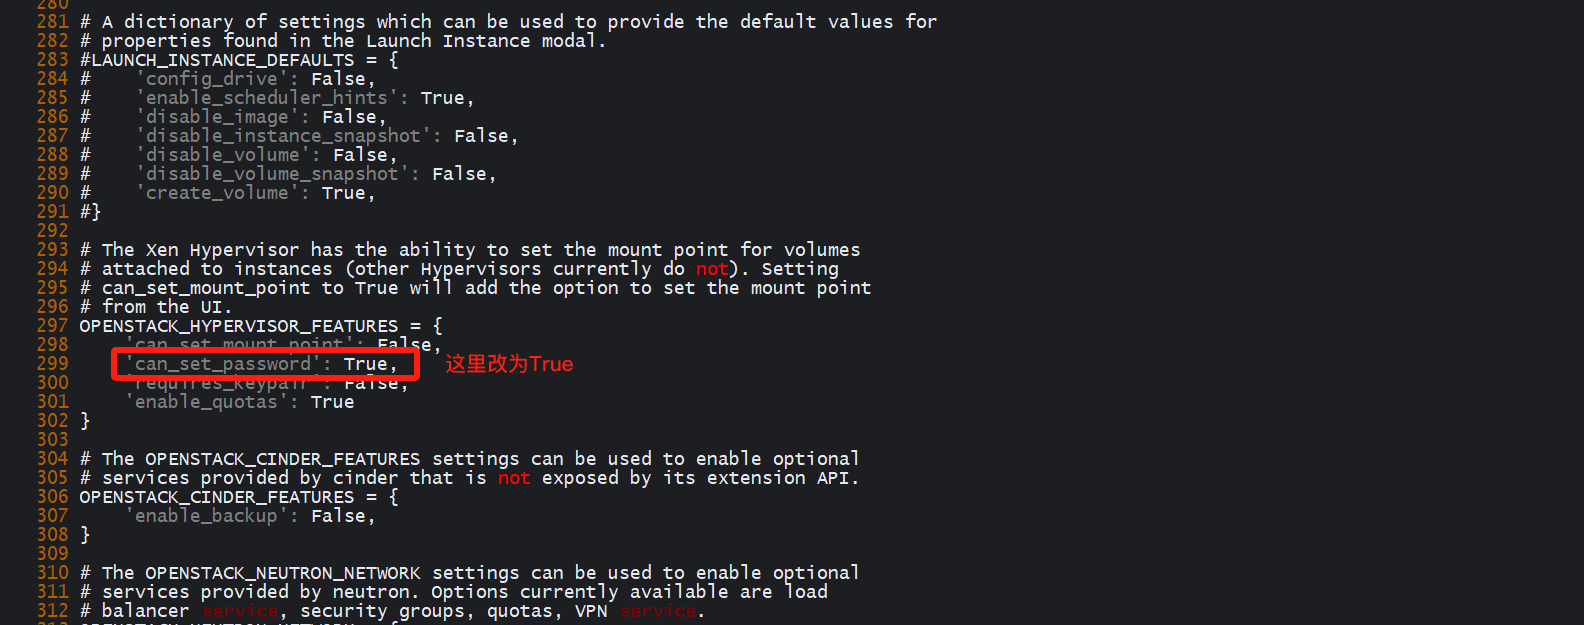This screenshot has width=1584, height=625.
Task: Click the 'can_set_password' key in the red box
Action: click(222, 364)
